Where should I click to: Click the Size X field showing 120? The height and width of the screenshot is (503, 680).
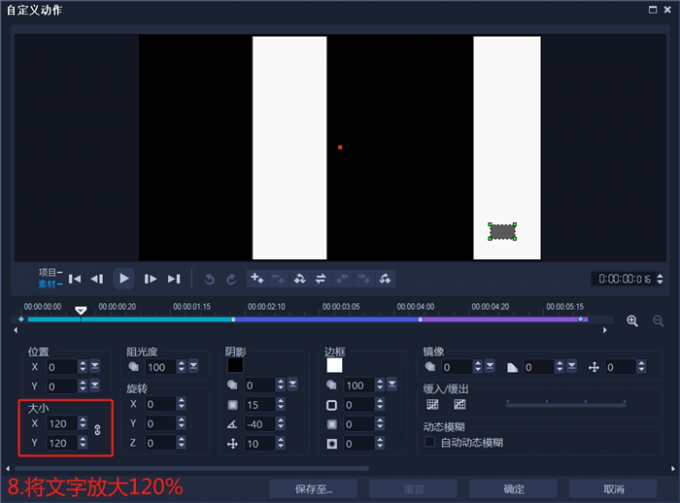pos(62,423)
